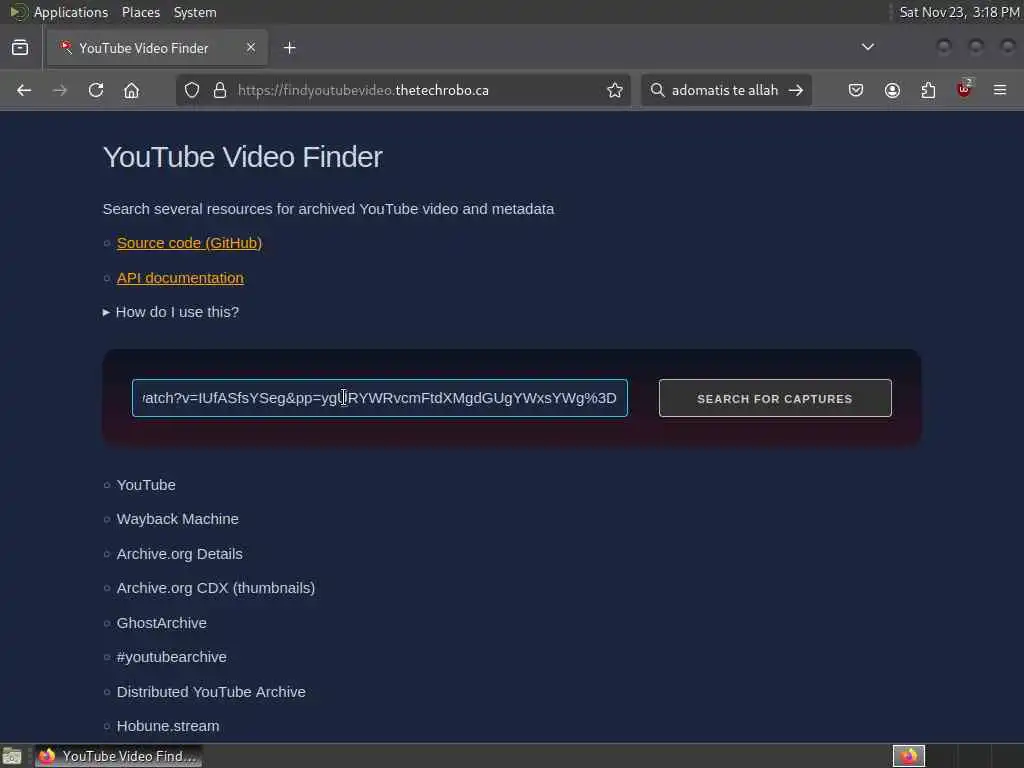Click the browser address bar
Screen dimensions: 1024x768
(404, 90)
